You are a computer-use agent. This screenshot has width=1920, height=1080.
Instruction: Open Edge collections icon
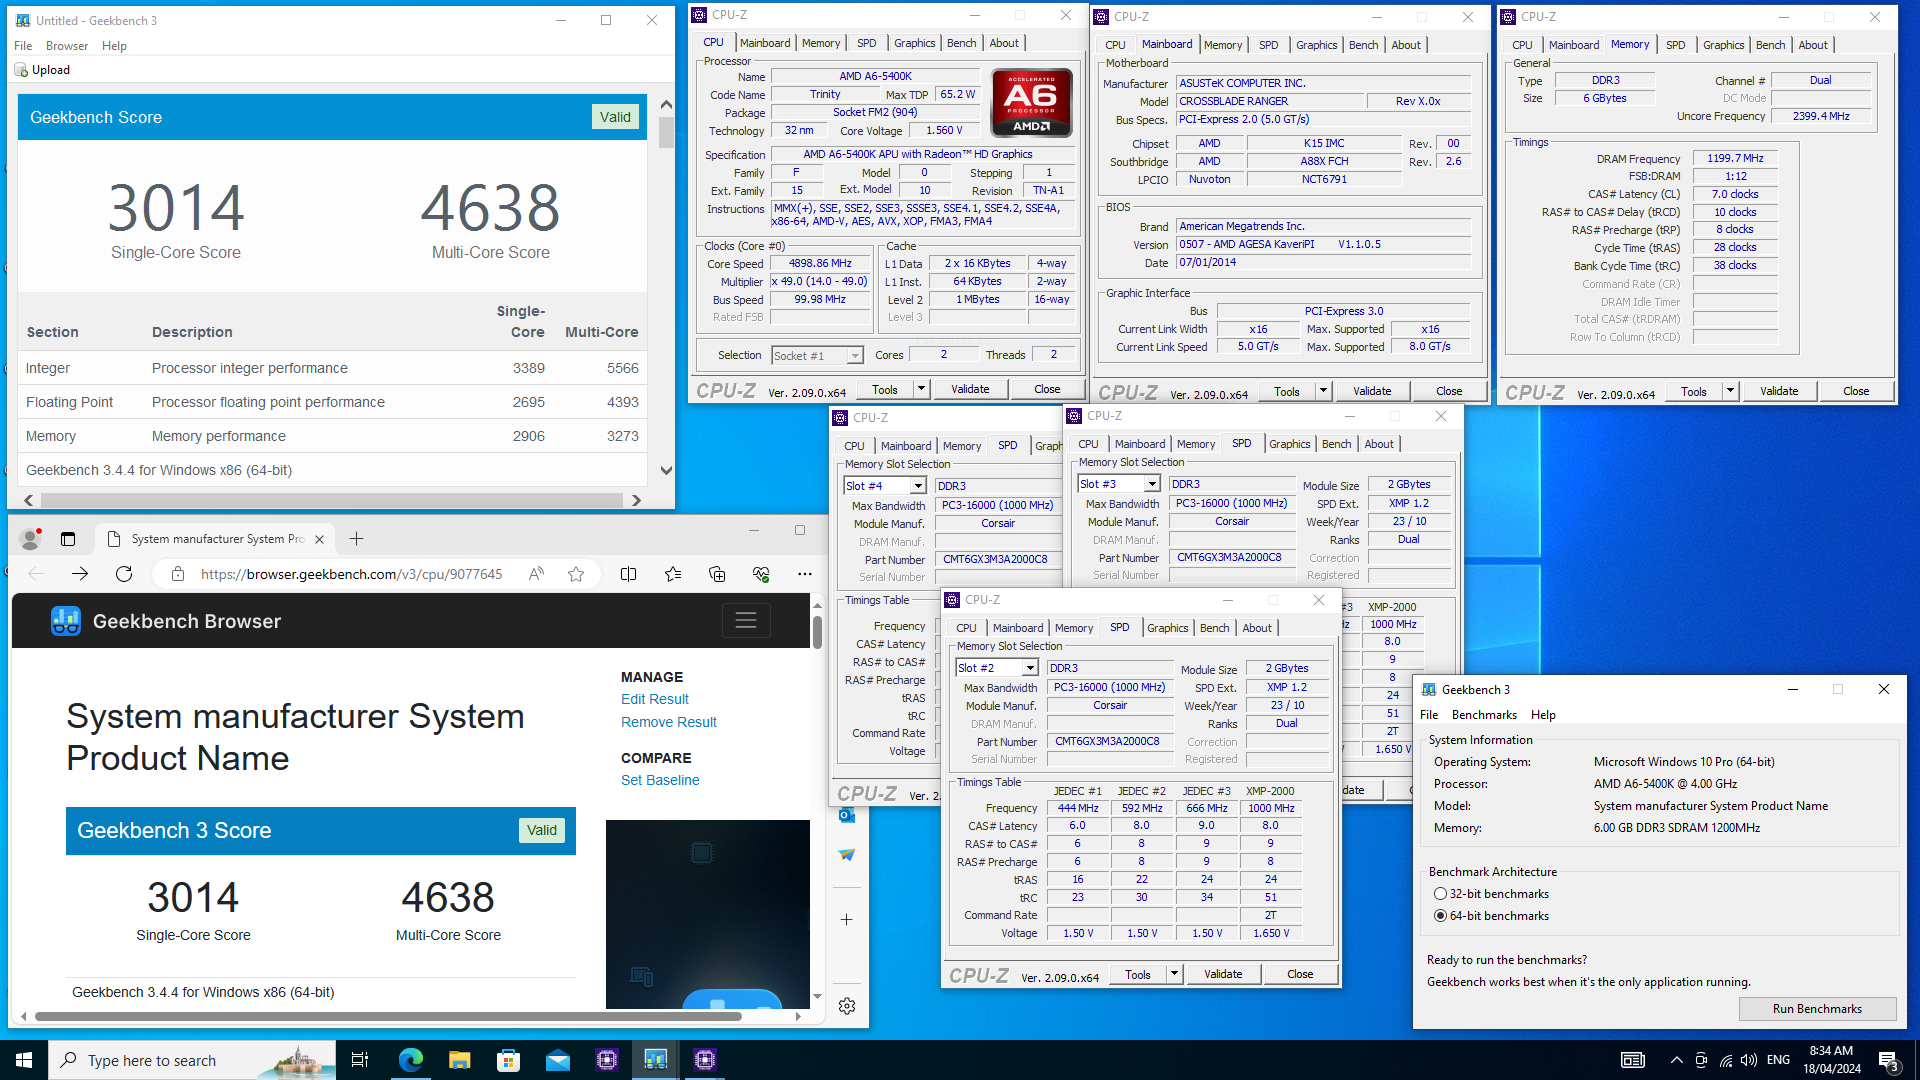[x=717, y=574]
